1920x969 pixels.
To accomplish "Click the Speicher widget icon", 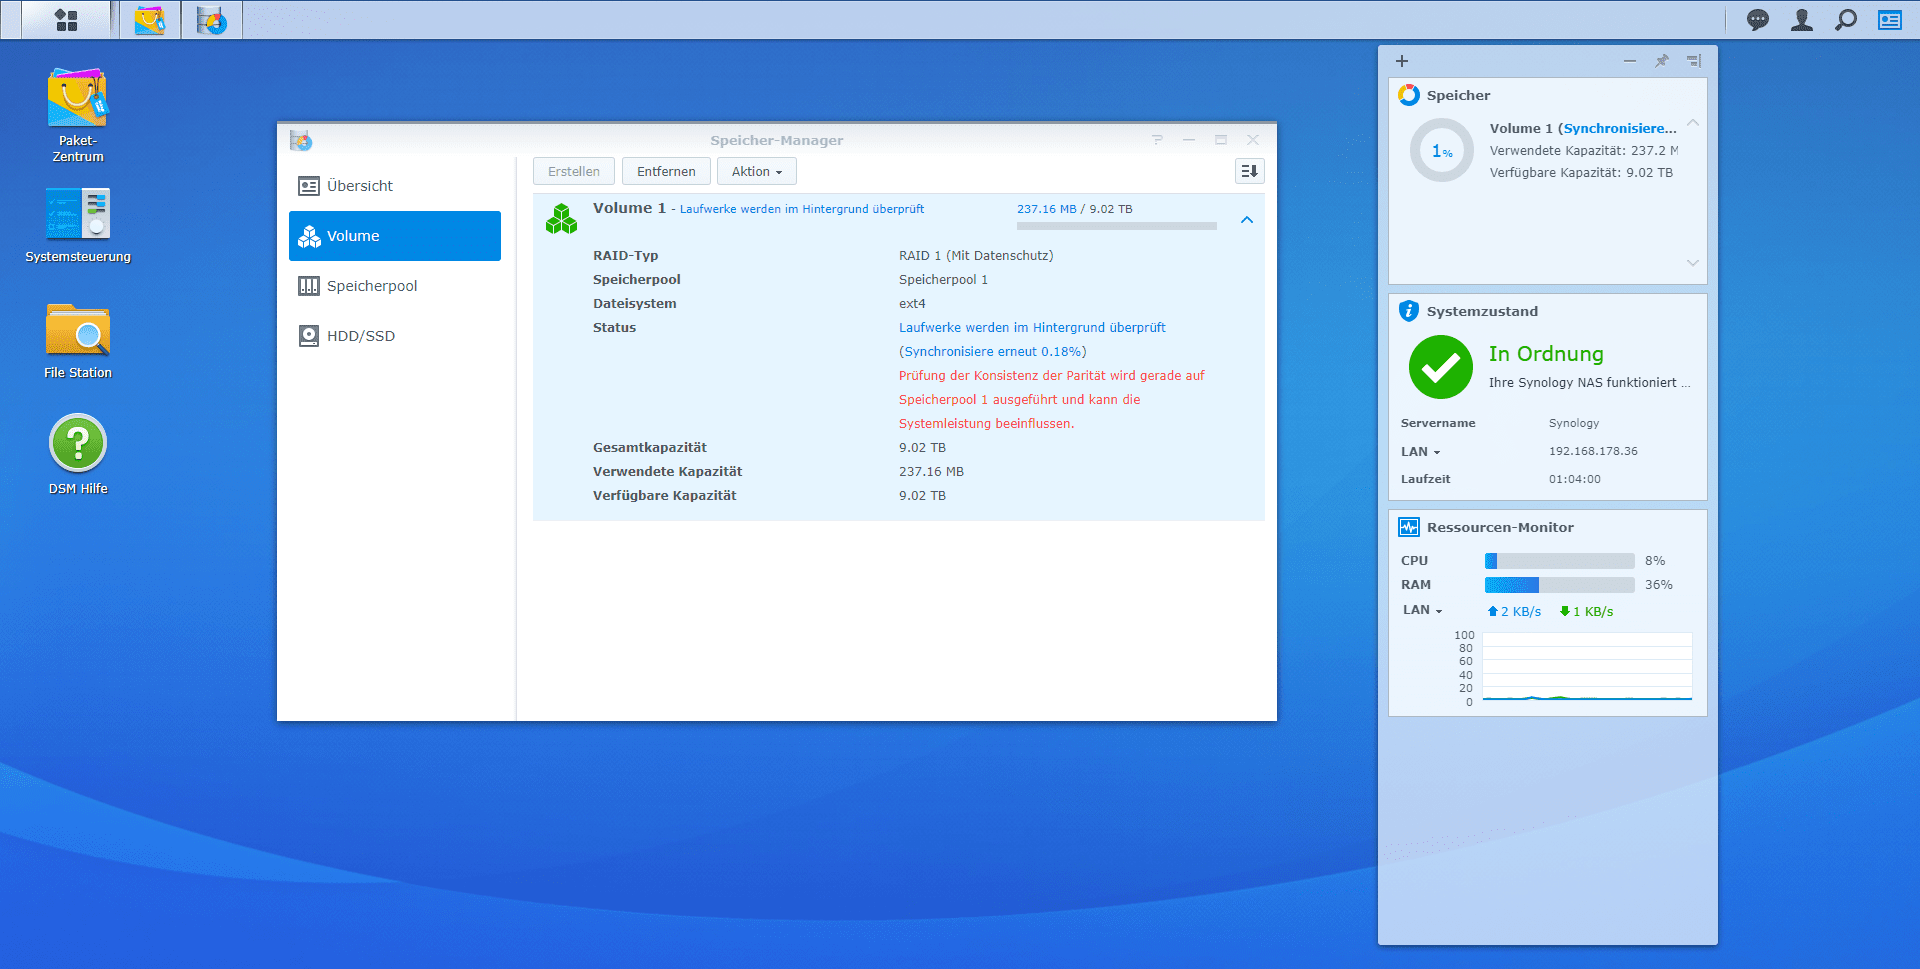I will [x=1409, y=95].
